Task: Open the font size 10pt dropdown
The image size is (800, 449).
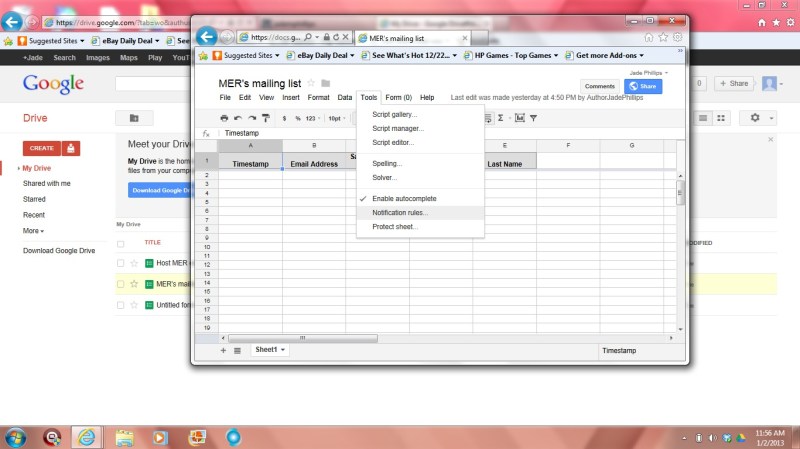Action: 337,118
